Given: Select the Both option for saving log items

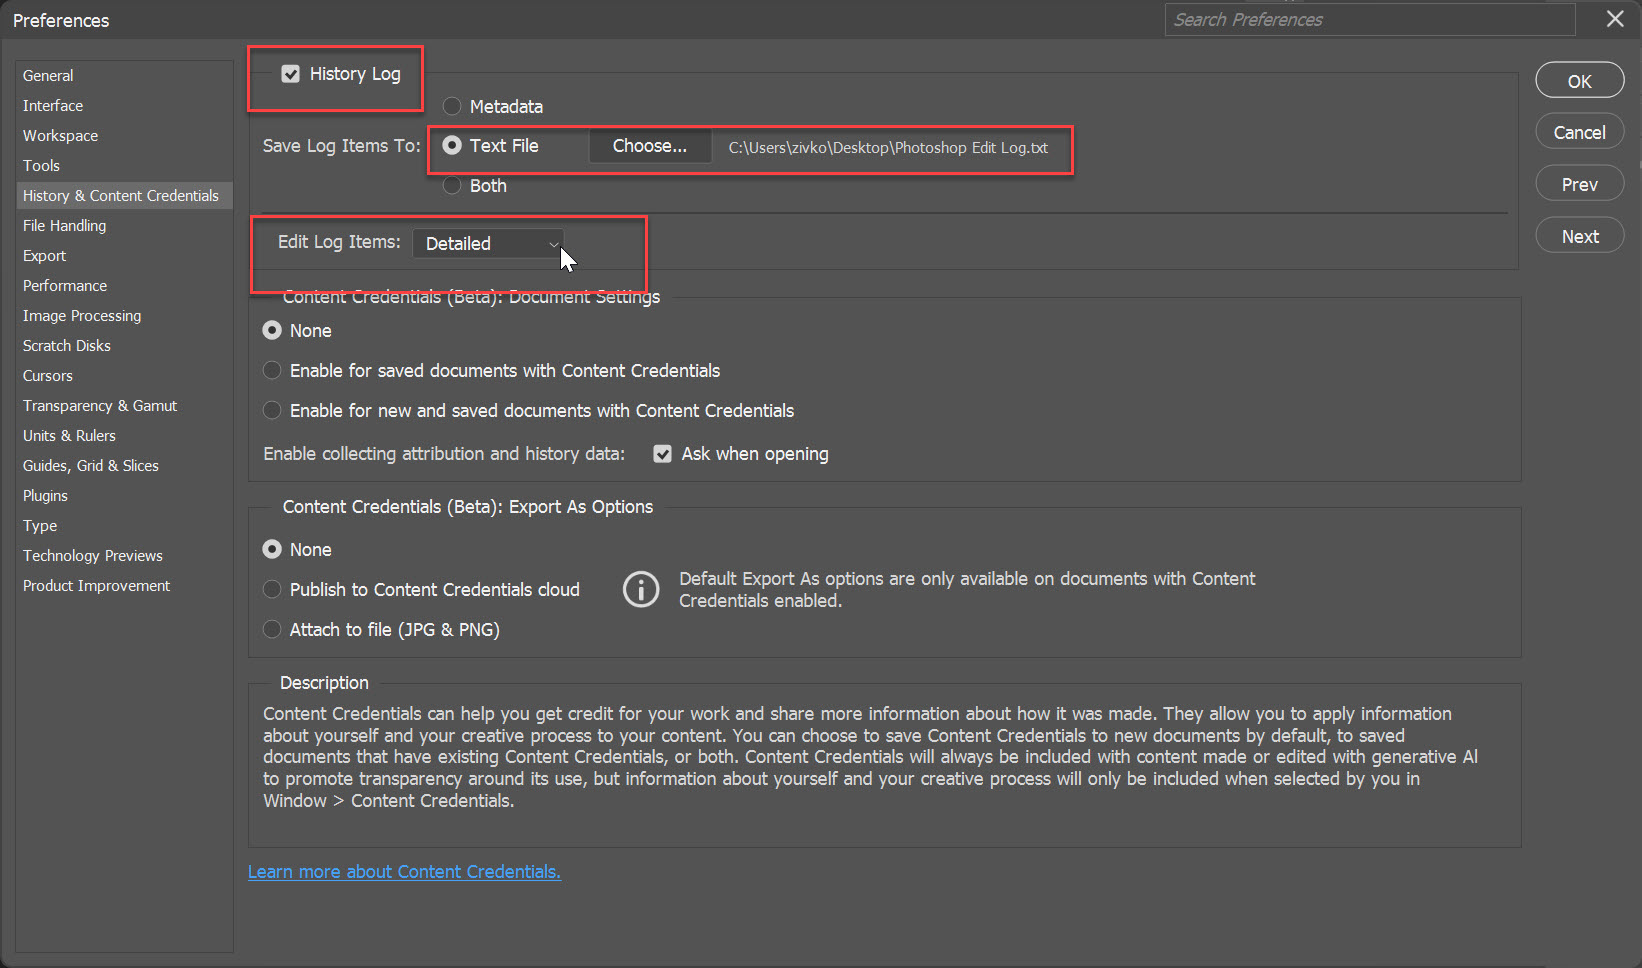Looking at the screenshot, I should (x=451, y=185).
